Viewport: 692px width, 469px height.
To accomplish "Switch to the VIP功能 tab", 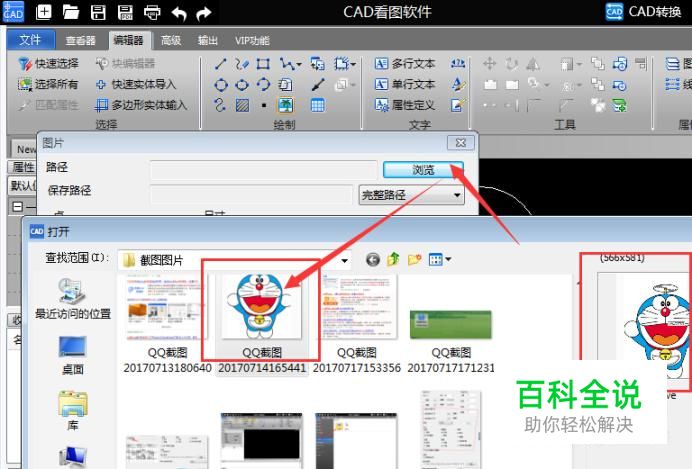I will tap(252, 41).
